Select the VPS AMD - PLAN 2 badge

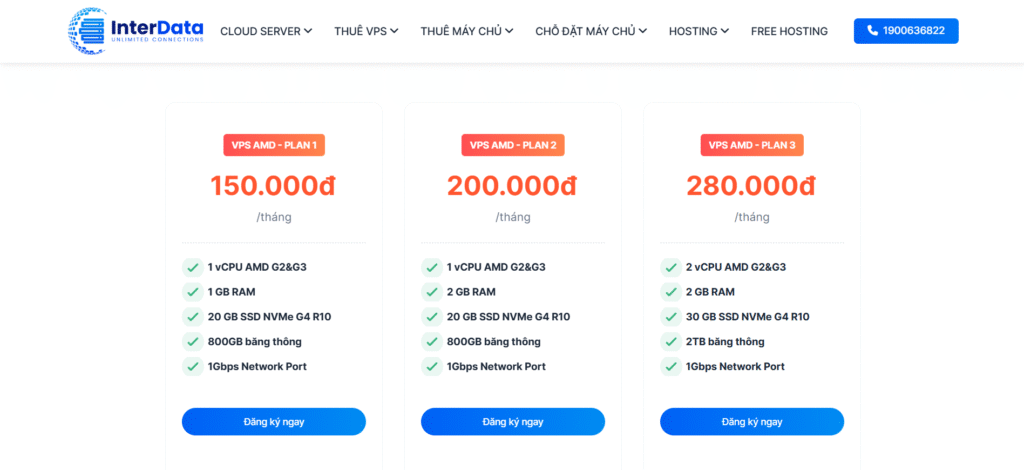[x=513, y=145]
